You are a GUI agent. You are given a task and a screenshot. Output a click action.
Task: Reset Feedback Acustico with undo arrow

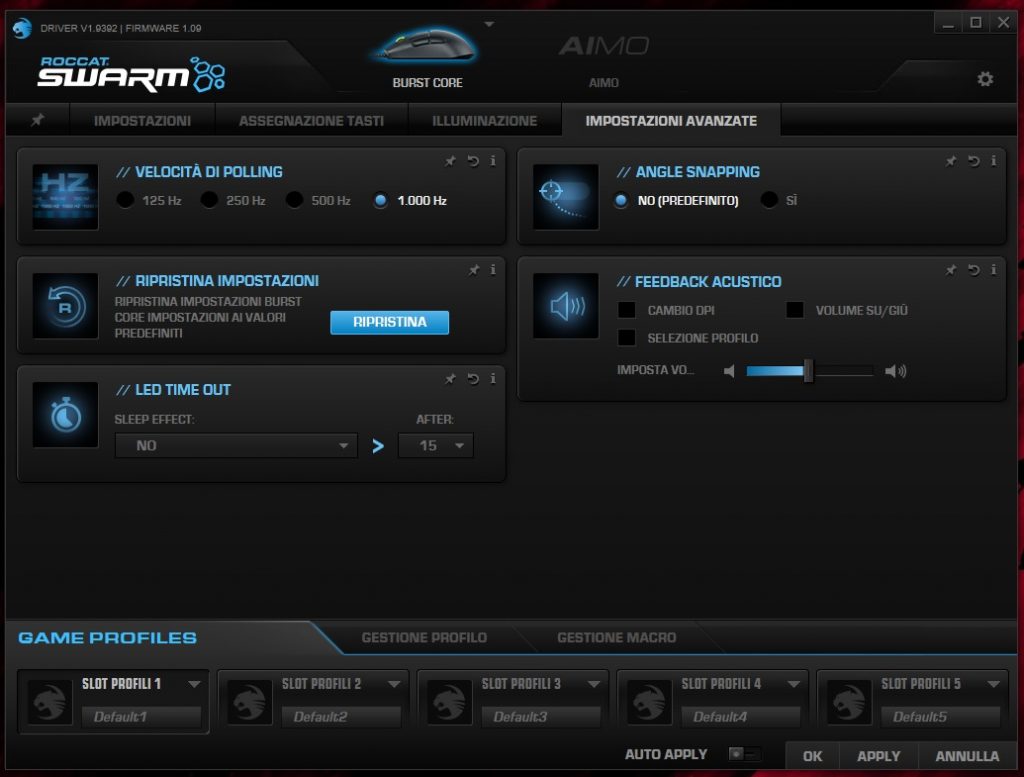click(x=974, y=270)
